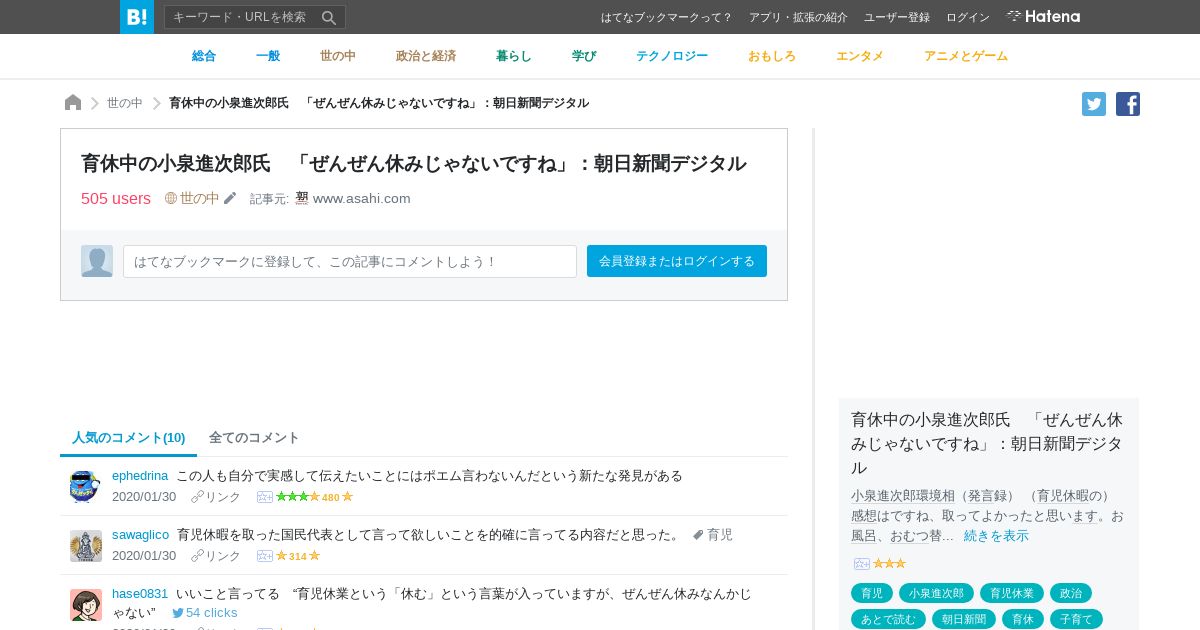1200x630 pixels.
Task: Click the asahi.com favicon icon
Action: [x=302, y=198]
